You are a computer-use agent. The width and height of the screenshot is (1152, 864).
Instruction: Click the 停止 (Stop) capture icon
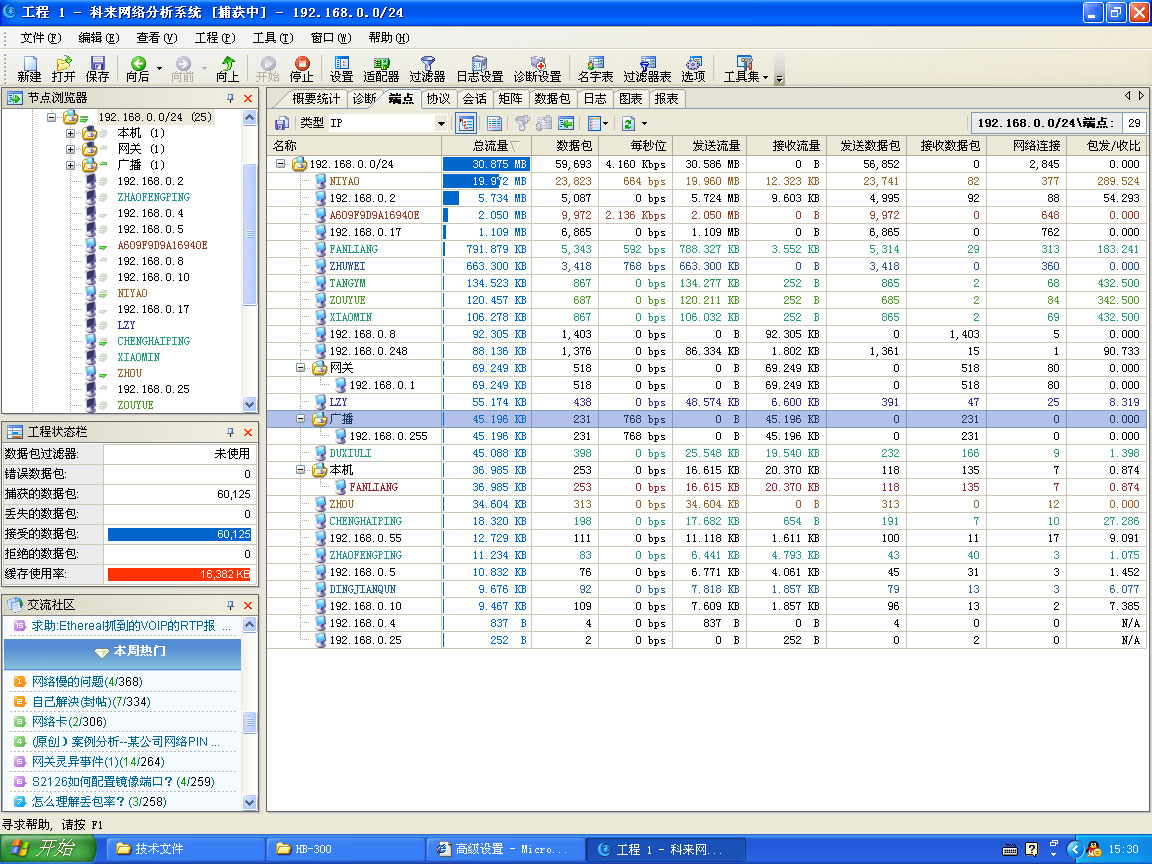click(301, 68)
